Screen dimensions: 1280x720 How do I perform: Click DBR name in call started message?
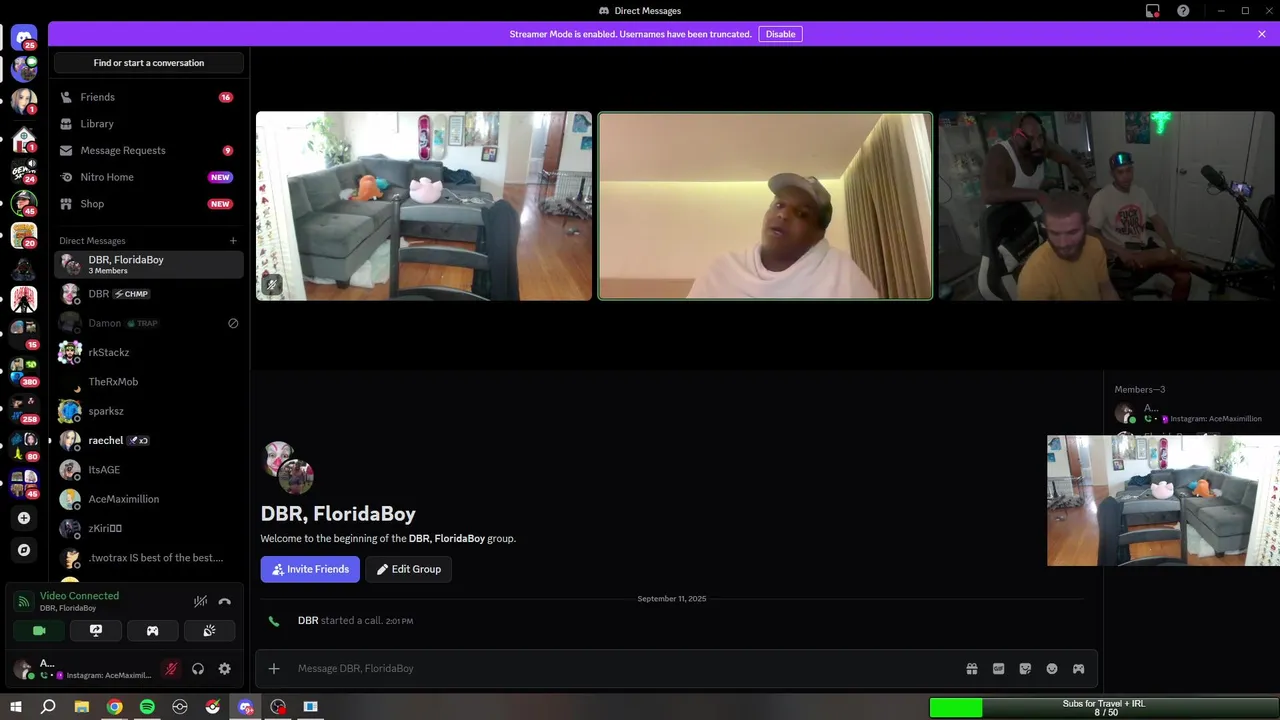(308, 621)
